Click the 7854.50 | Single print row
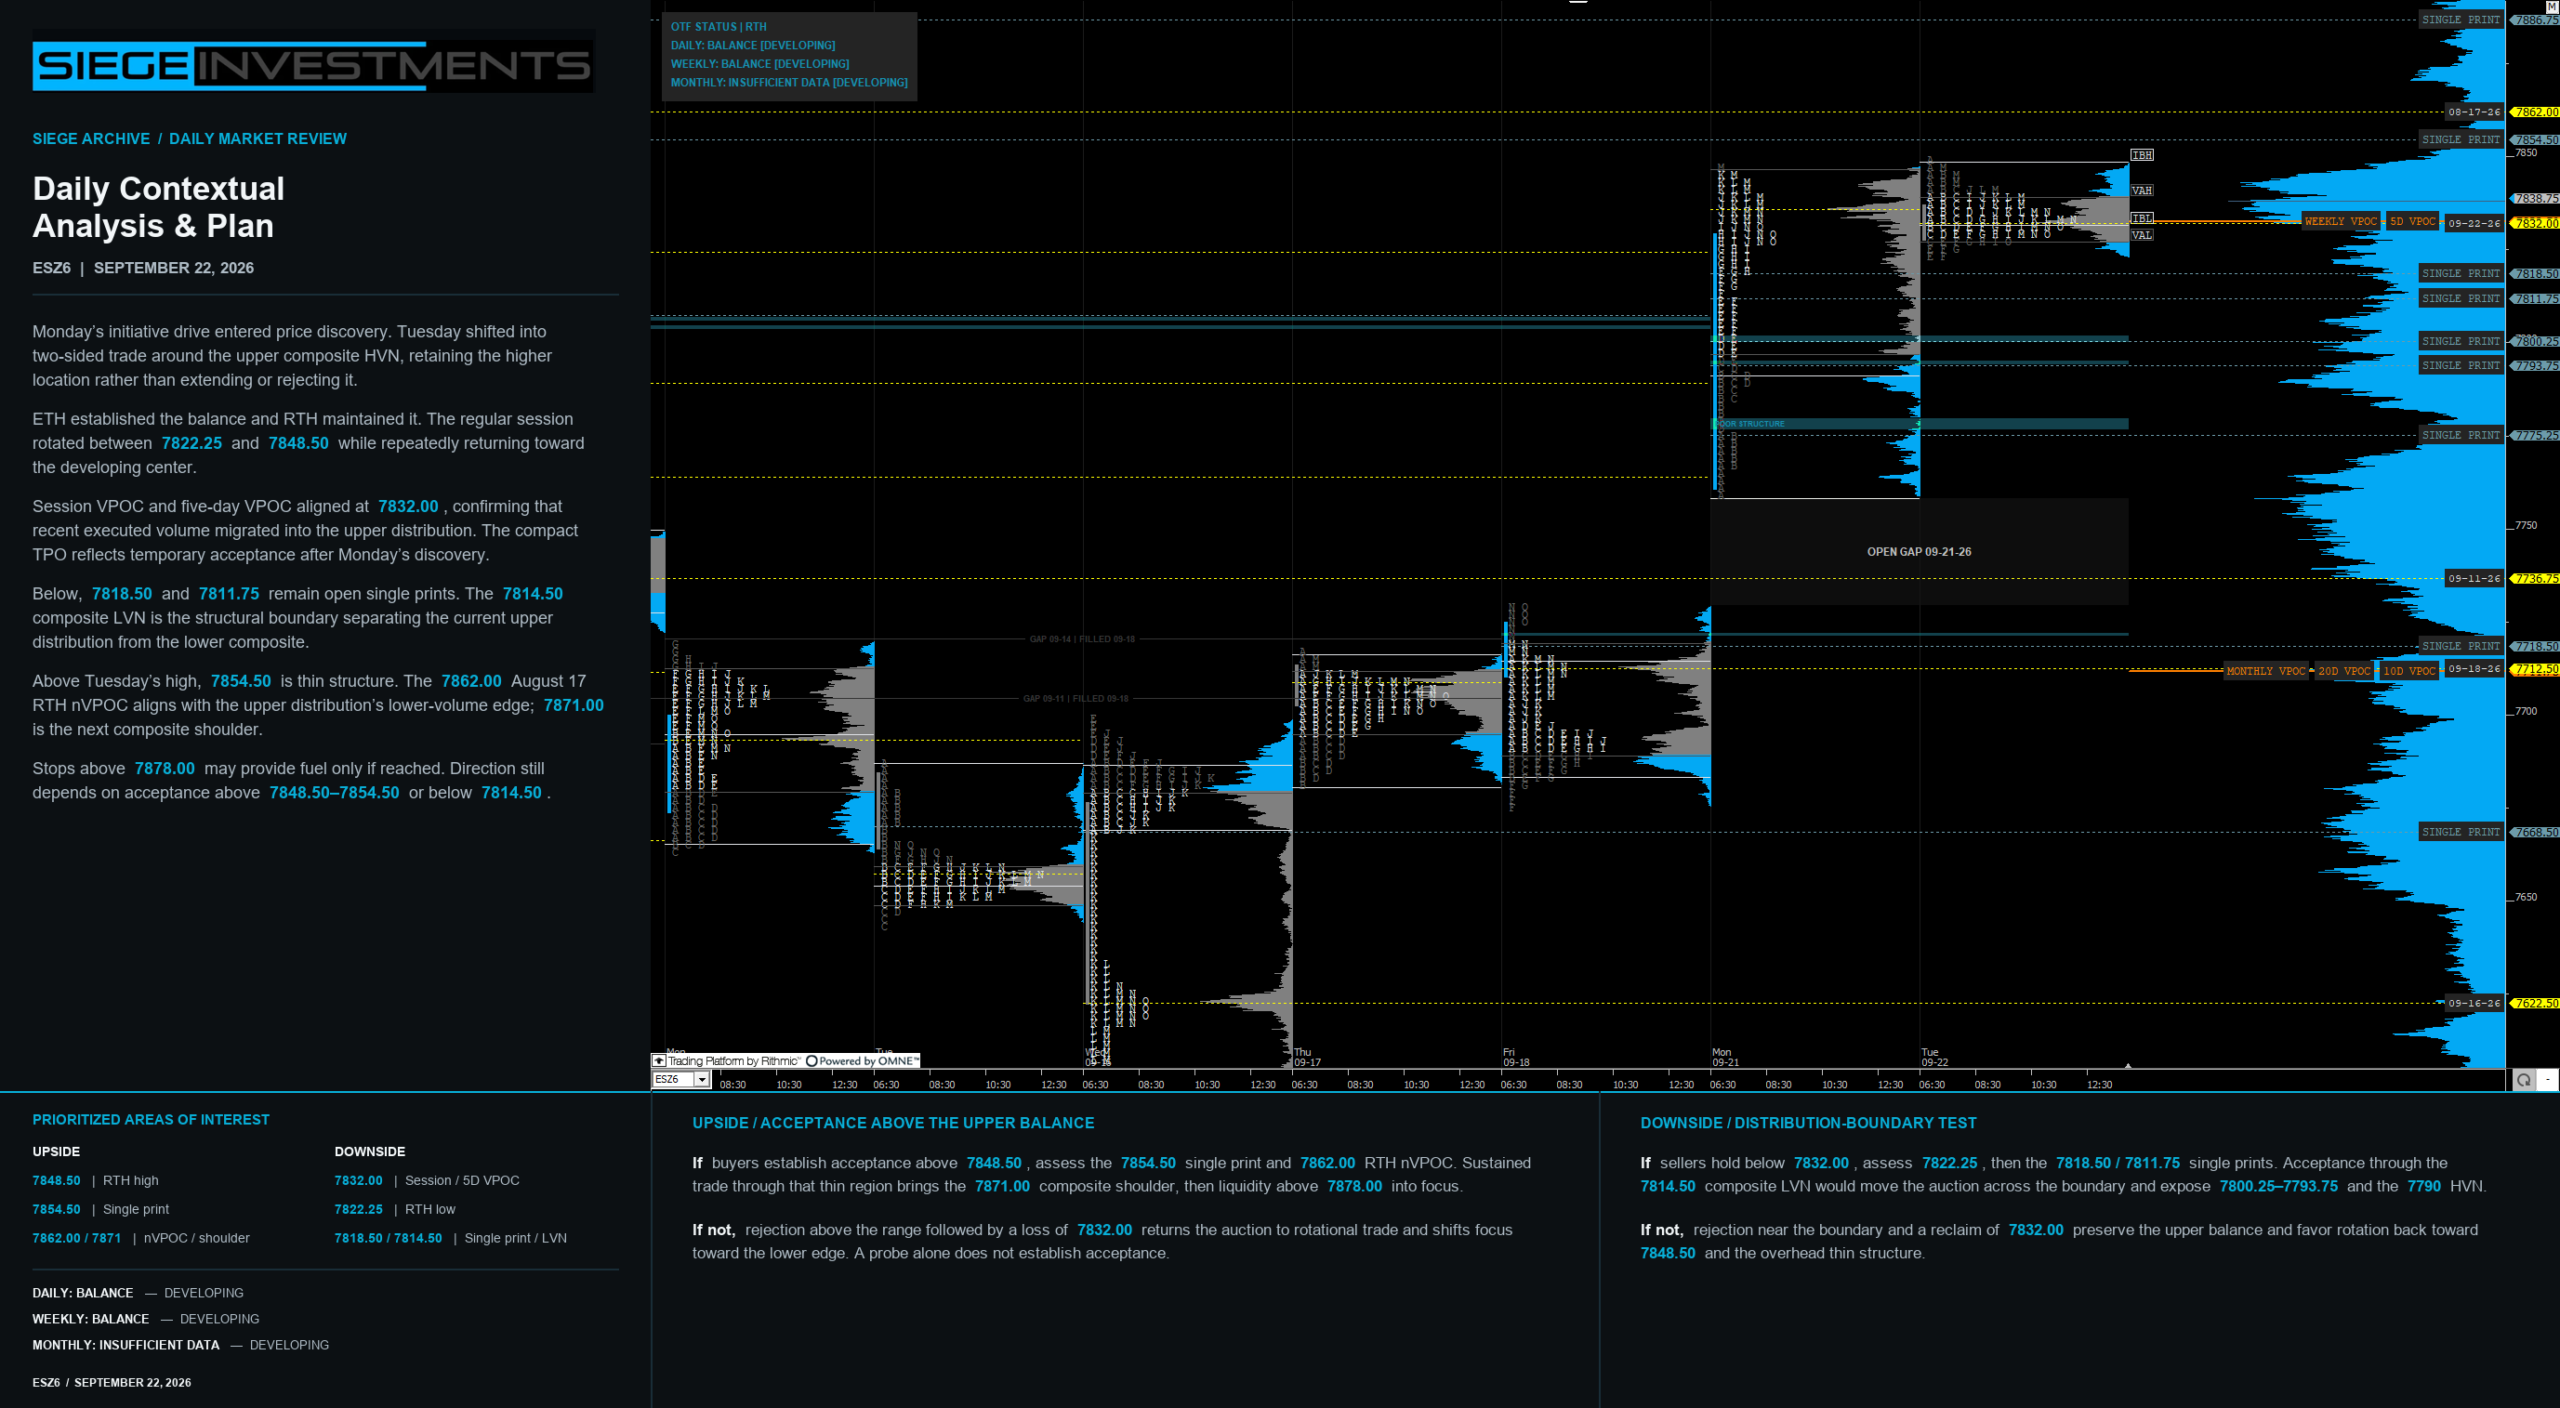2560x1408 pixels. 101,1209
